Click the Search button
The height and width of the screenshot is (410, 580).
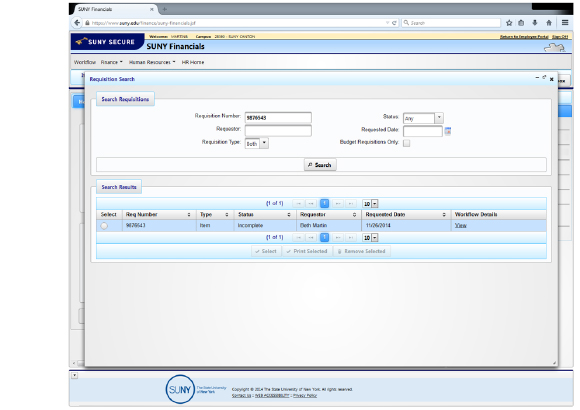(320, 165)
